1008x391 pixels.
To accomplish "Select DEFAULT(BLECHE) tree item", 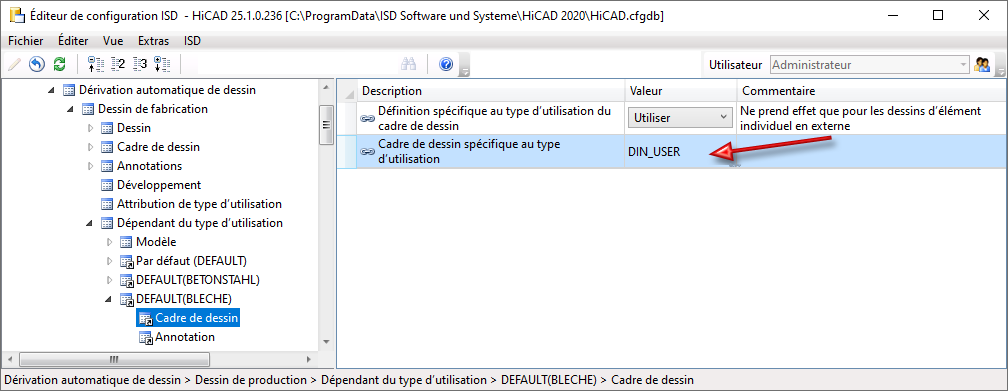I will tap(184, 299).
